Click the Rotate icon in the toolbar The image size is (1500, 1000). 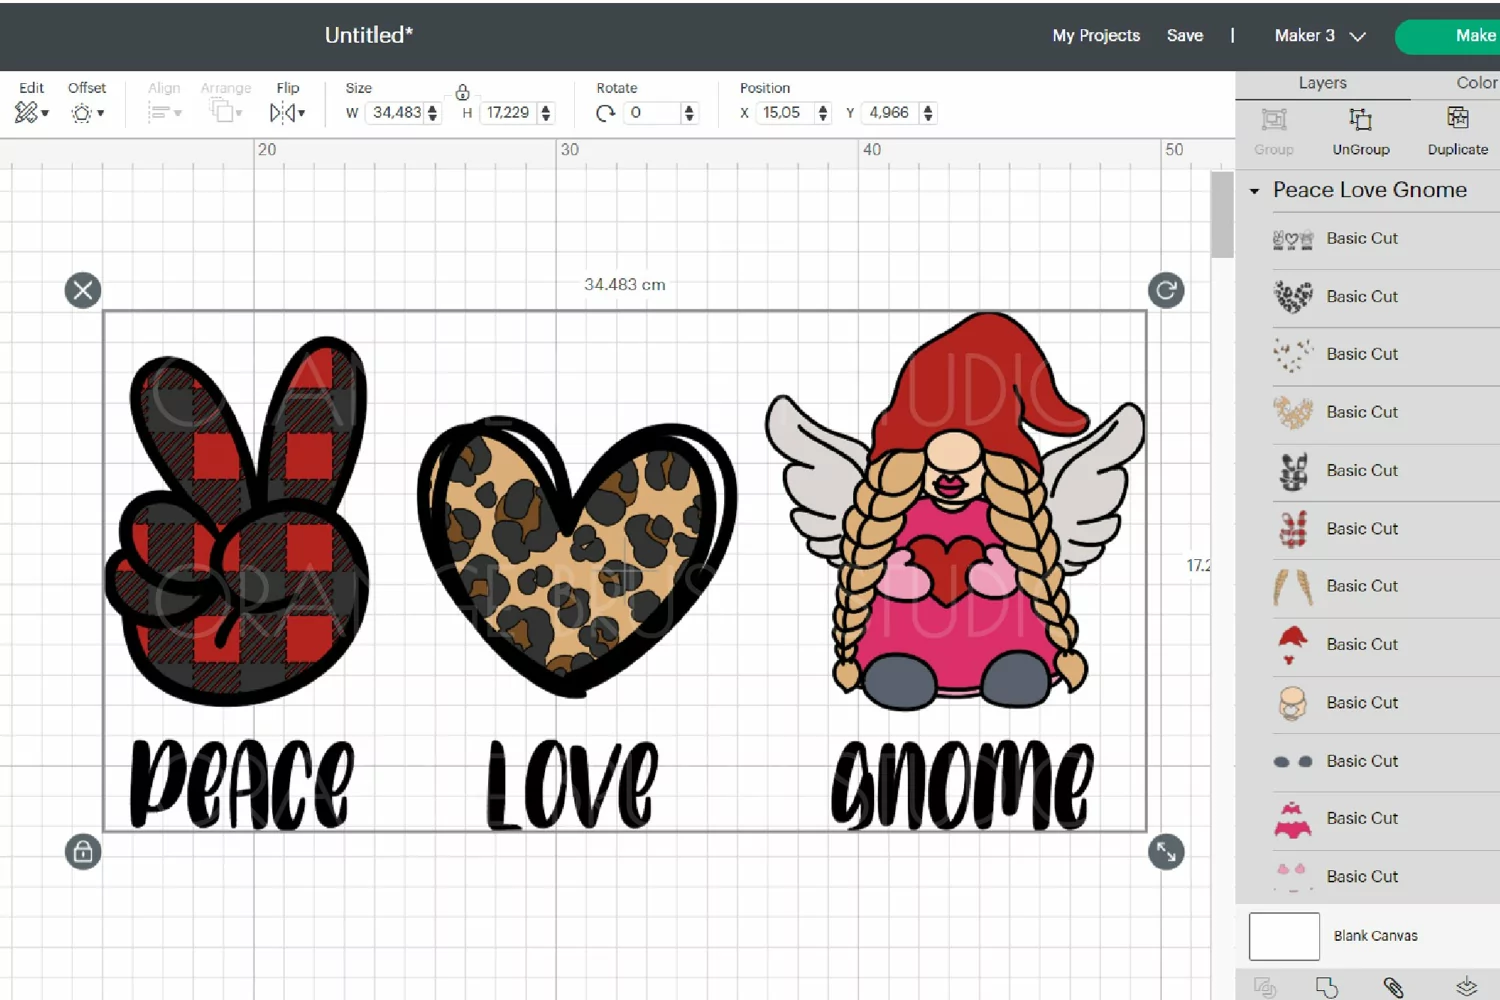(x=605, y=113)
